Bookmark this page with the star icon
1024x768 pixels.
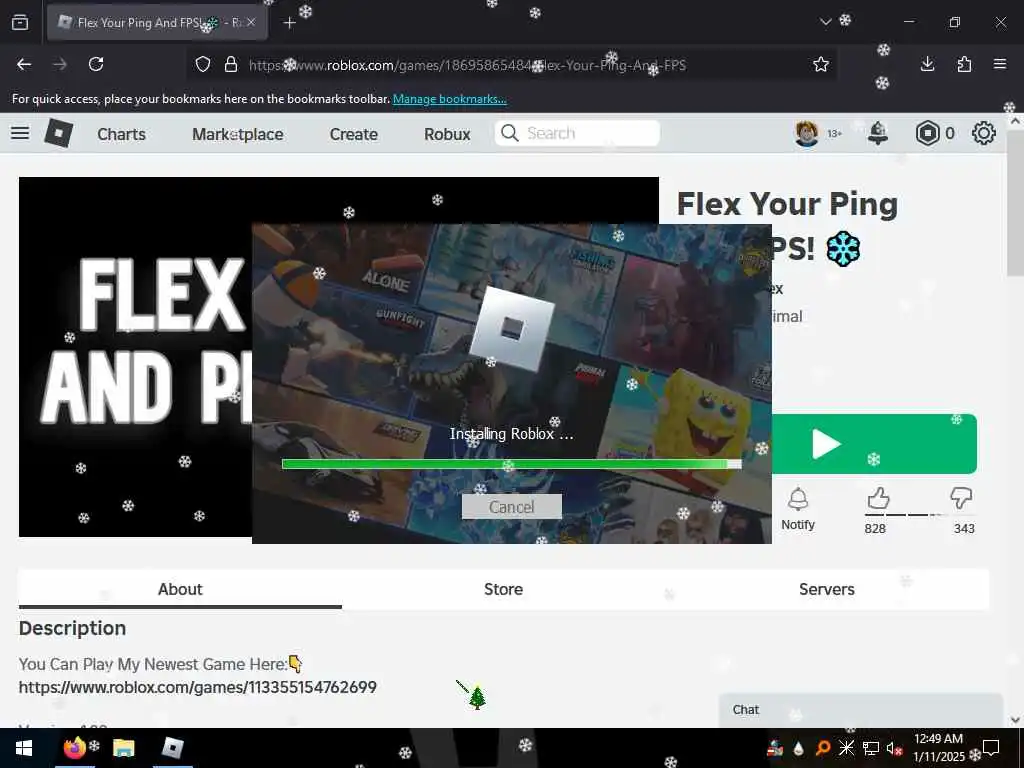(821, 64)
